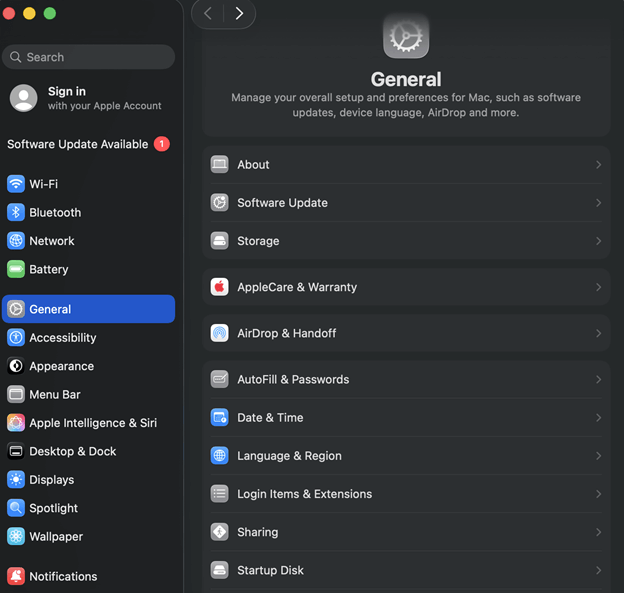The height and width of the screenshot is (593, 624).
Task: Open Notifications settings in the sidebar
Action: coord(63,576)
